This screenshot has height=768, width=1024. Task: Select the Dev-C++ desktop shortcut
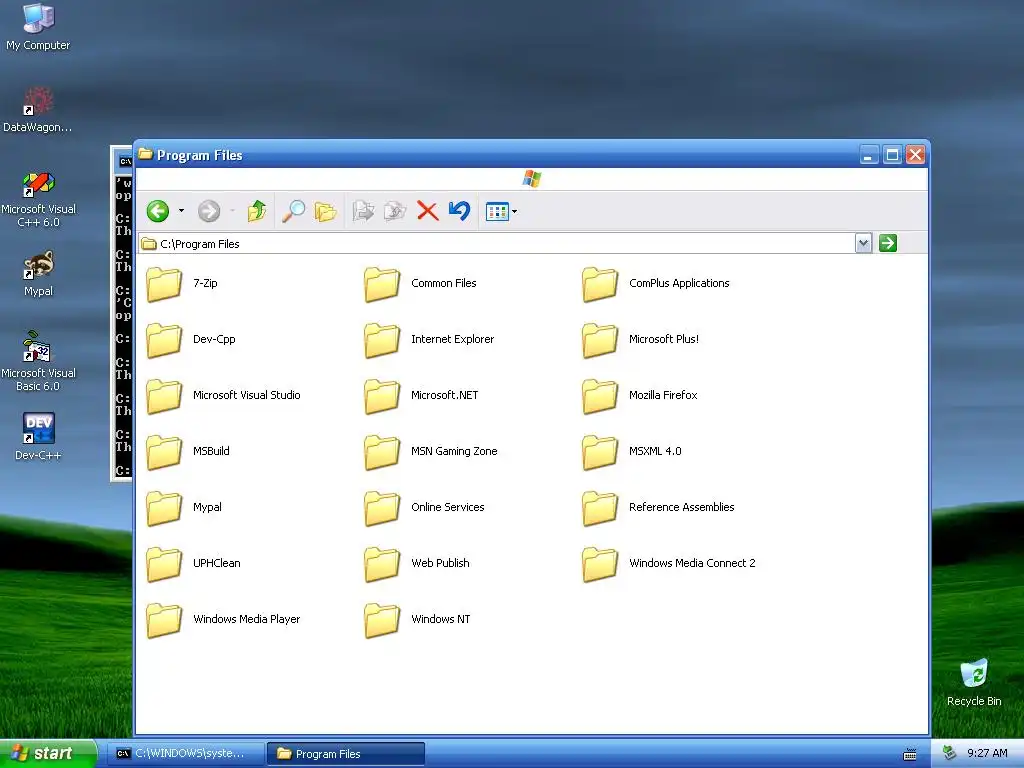coord(38,436)
